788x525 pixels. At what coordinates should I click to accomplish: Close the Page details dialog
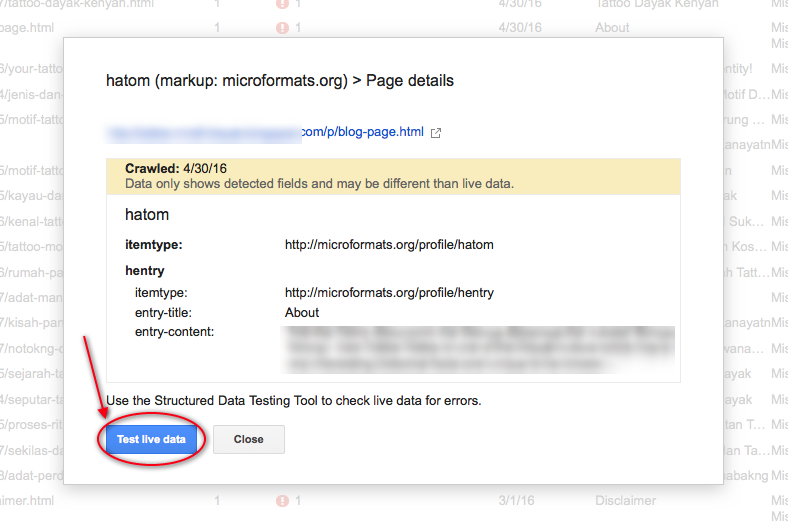pos(249,439)
